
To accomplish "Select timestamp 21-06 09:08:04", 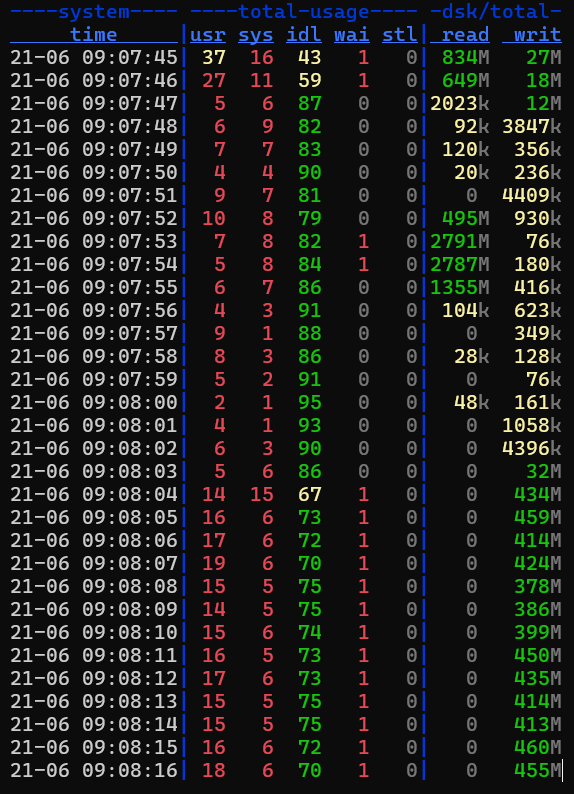I will [x=94, y=494].
